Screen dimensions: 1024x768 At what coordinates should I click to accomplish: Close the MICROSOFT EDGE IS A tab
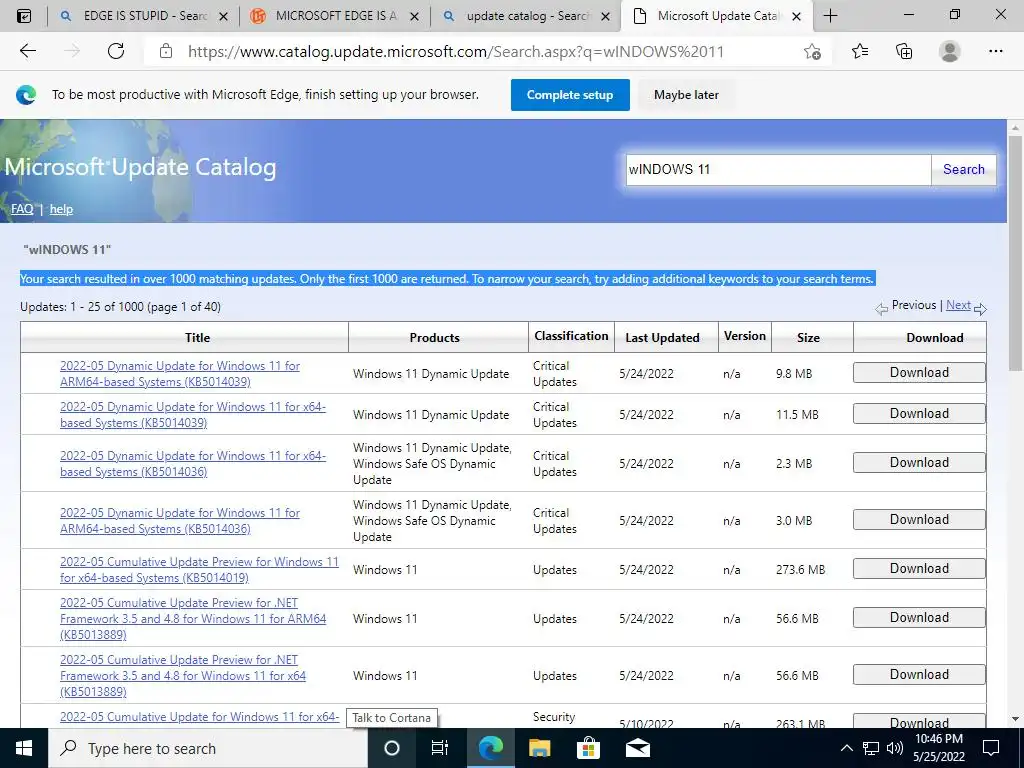(x=414, y=16)
